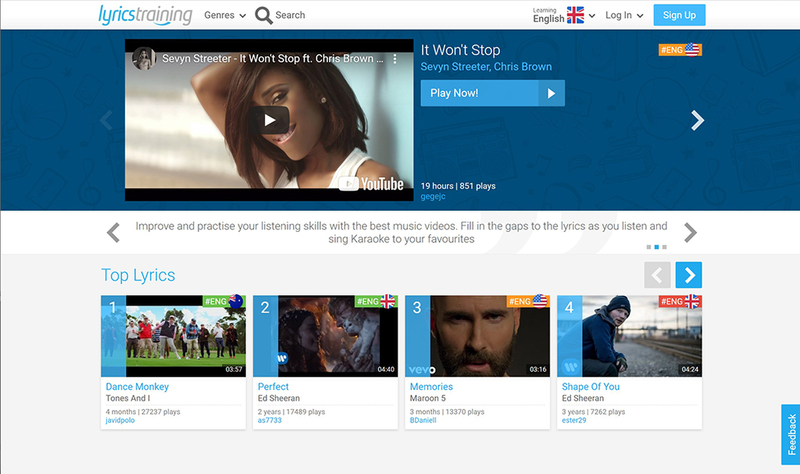The width and height of the screenshot is (800, 474).
Task: Open the It Won't Stop song title
Action: click(x=460, y=50)
